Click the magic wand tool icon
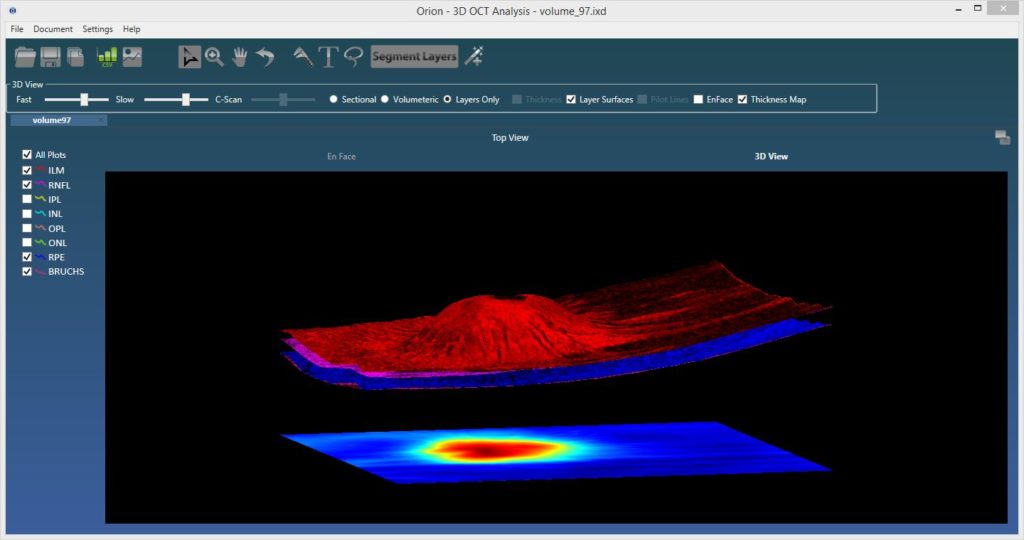Viewport: 1024px width, 540px height. pos(474,56)
